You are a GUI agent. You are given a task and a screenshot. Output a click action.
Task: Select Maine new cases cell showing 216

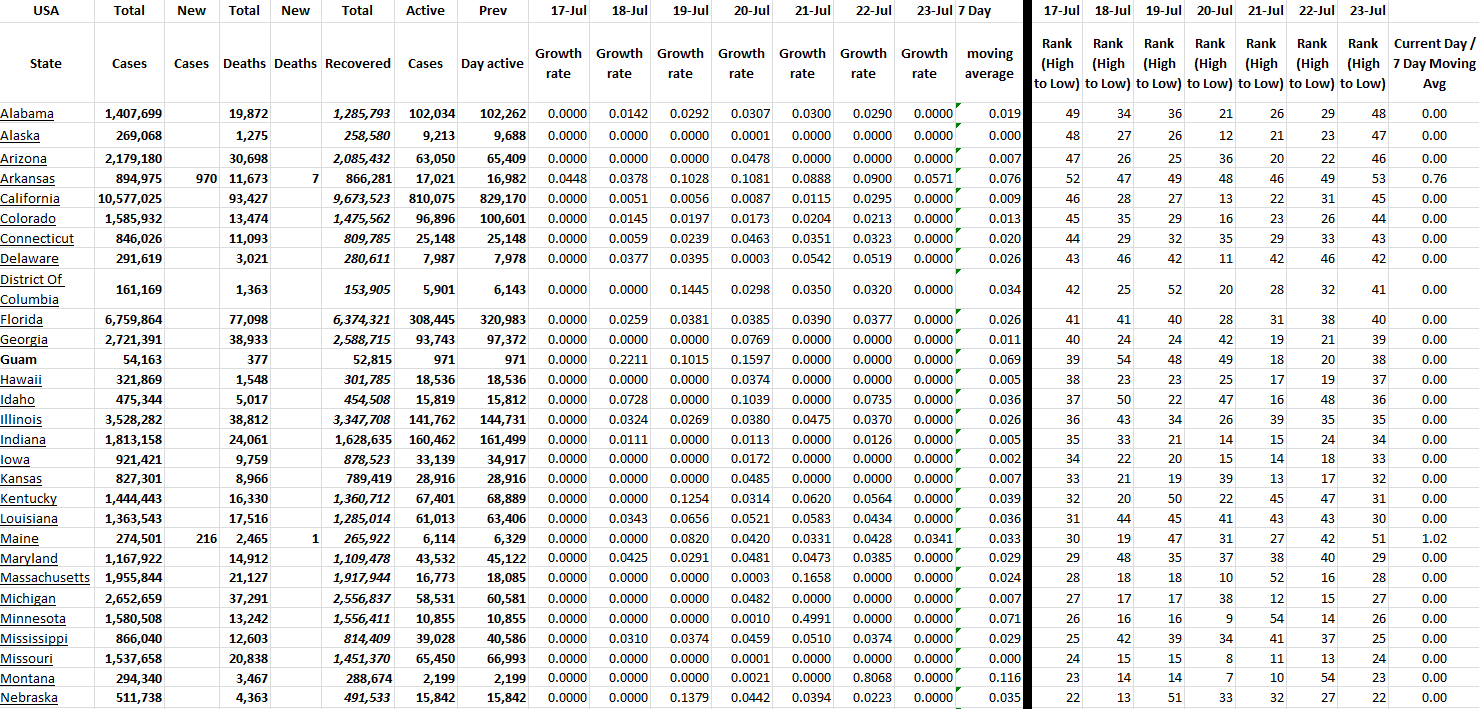click(191, 539)
